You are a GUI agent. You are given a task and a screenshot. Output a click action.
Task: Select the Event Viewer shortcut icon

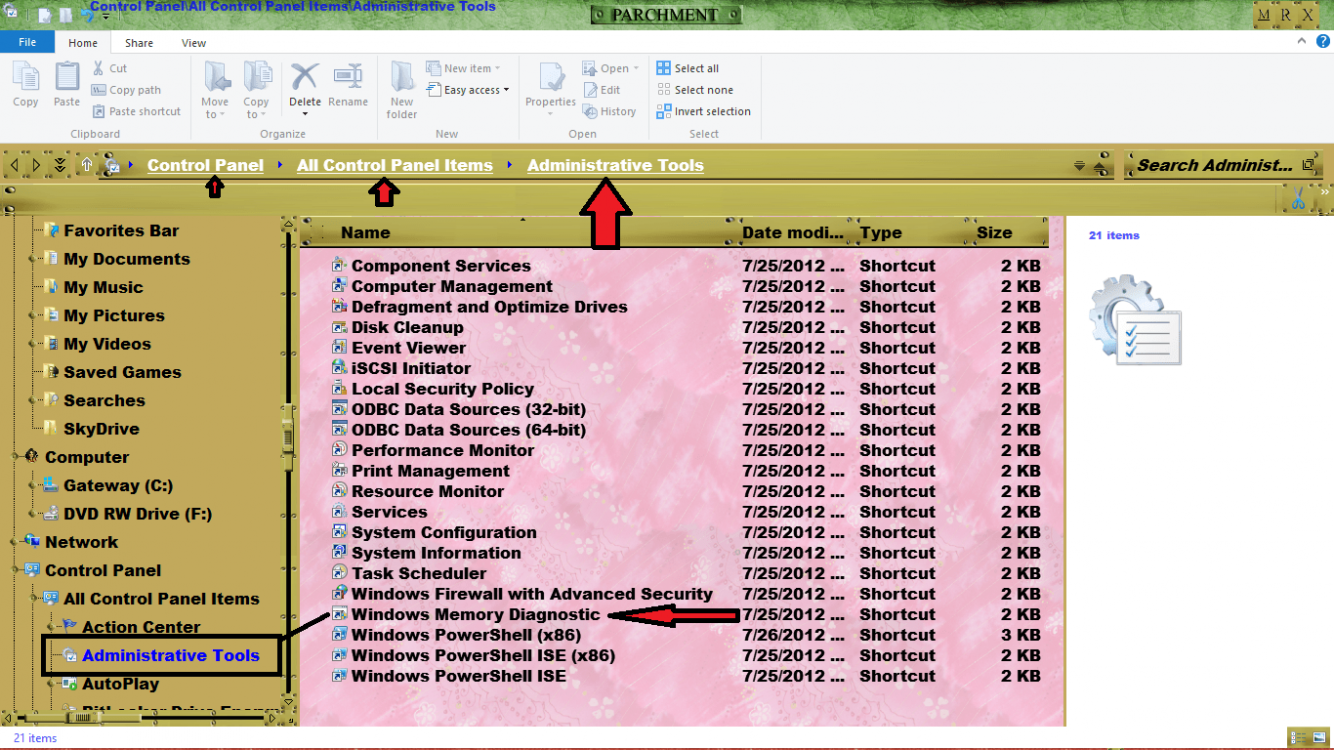(x=339, y=348)
